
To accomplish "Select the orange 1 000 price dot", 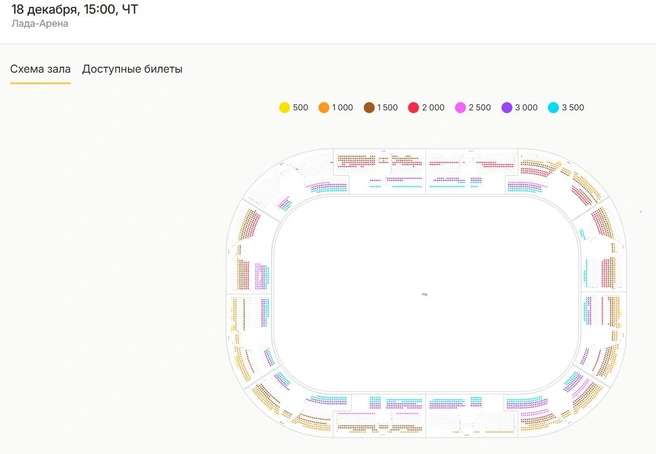I will coord(323,108).
